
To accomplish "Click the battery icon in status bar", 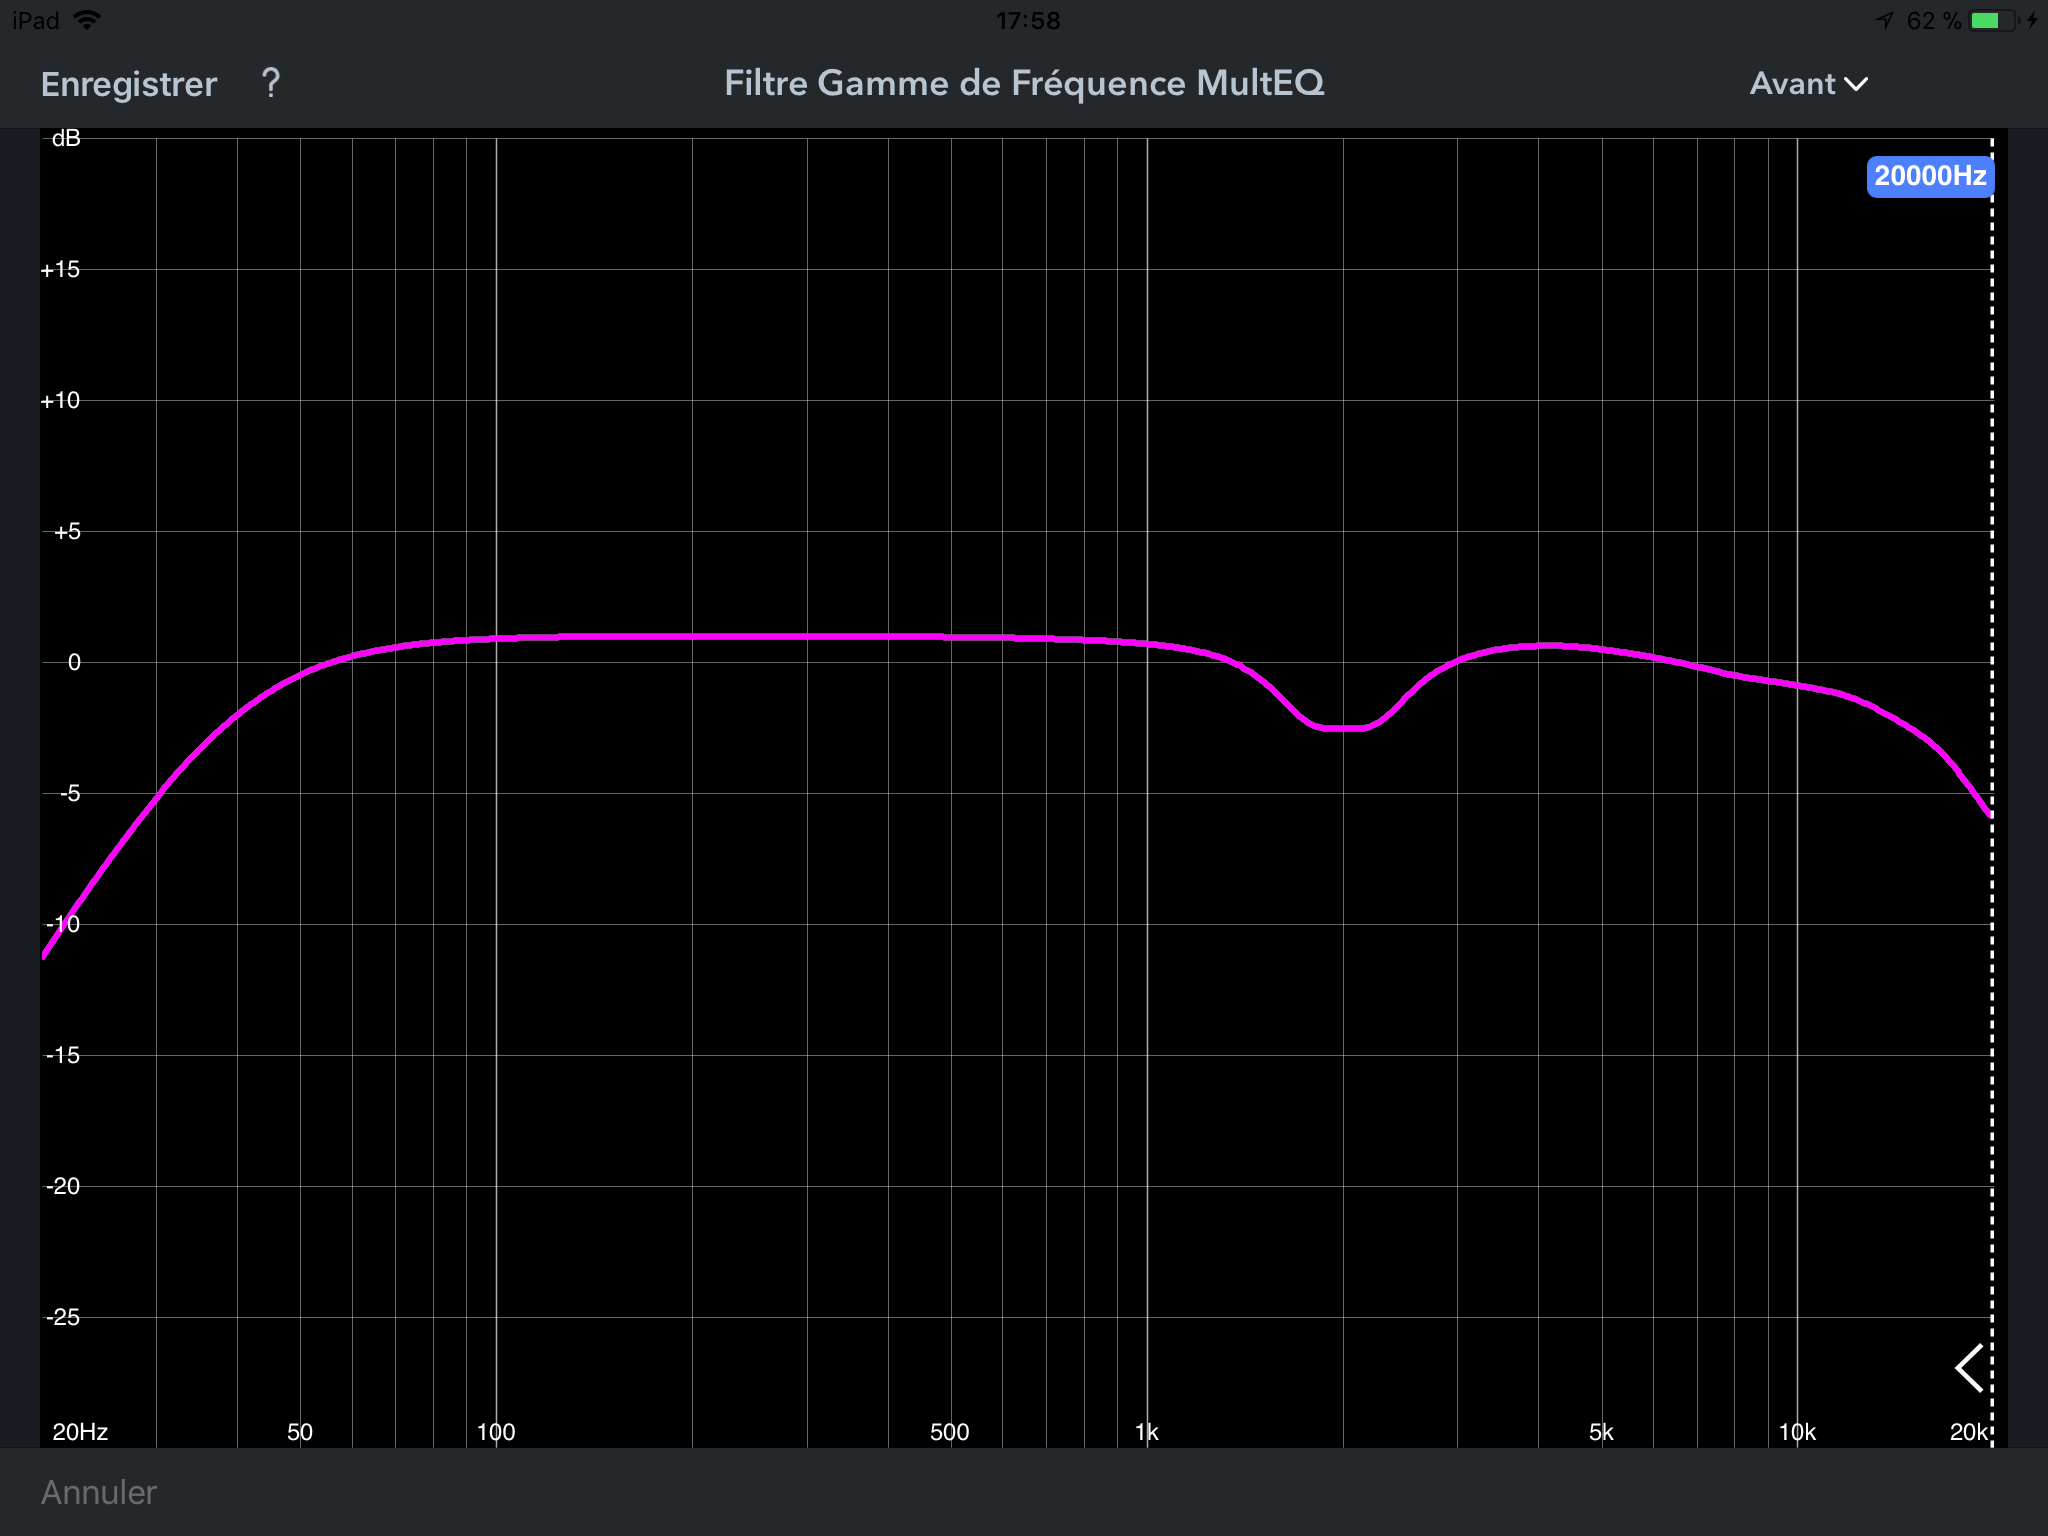I will [x=1993, y=20].
